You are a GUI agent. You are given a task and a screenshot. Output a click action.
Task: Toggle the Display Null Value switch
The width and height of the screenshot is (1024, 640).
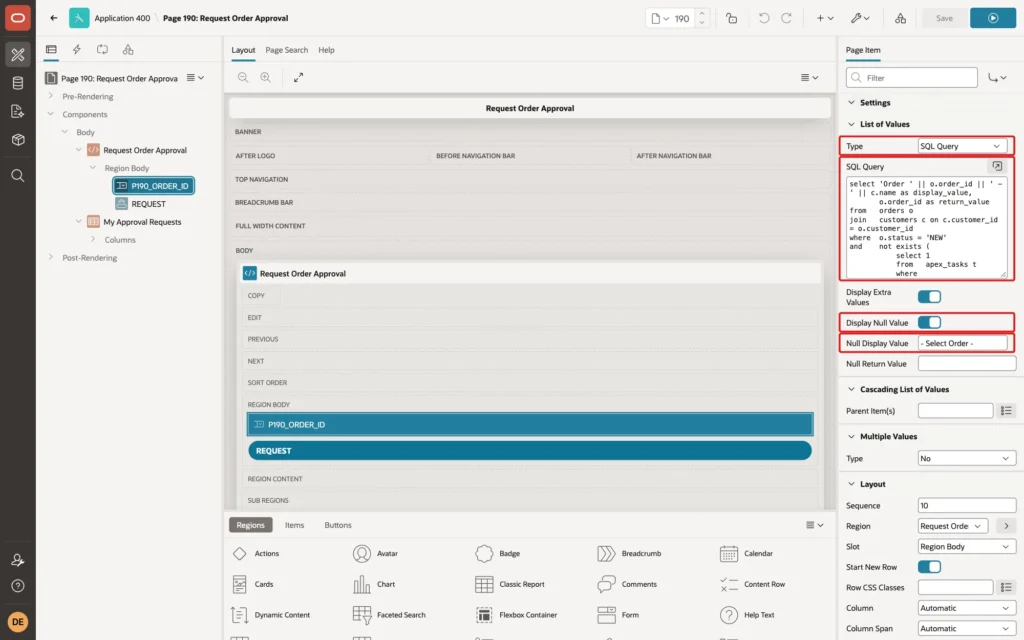click(929, 323)
